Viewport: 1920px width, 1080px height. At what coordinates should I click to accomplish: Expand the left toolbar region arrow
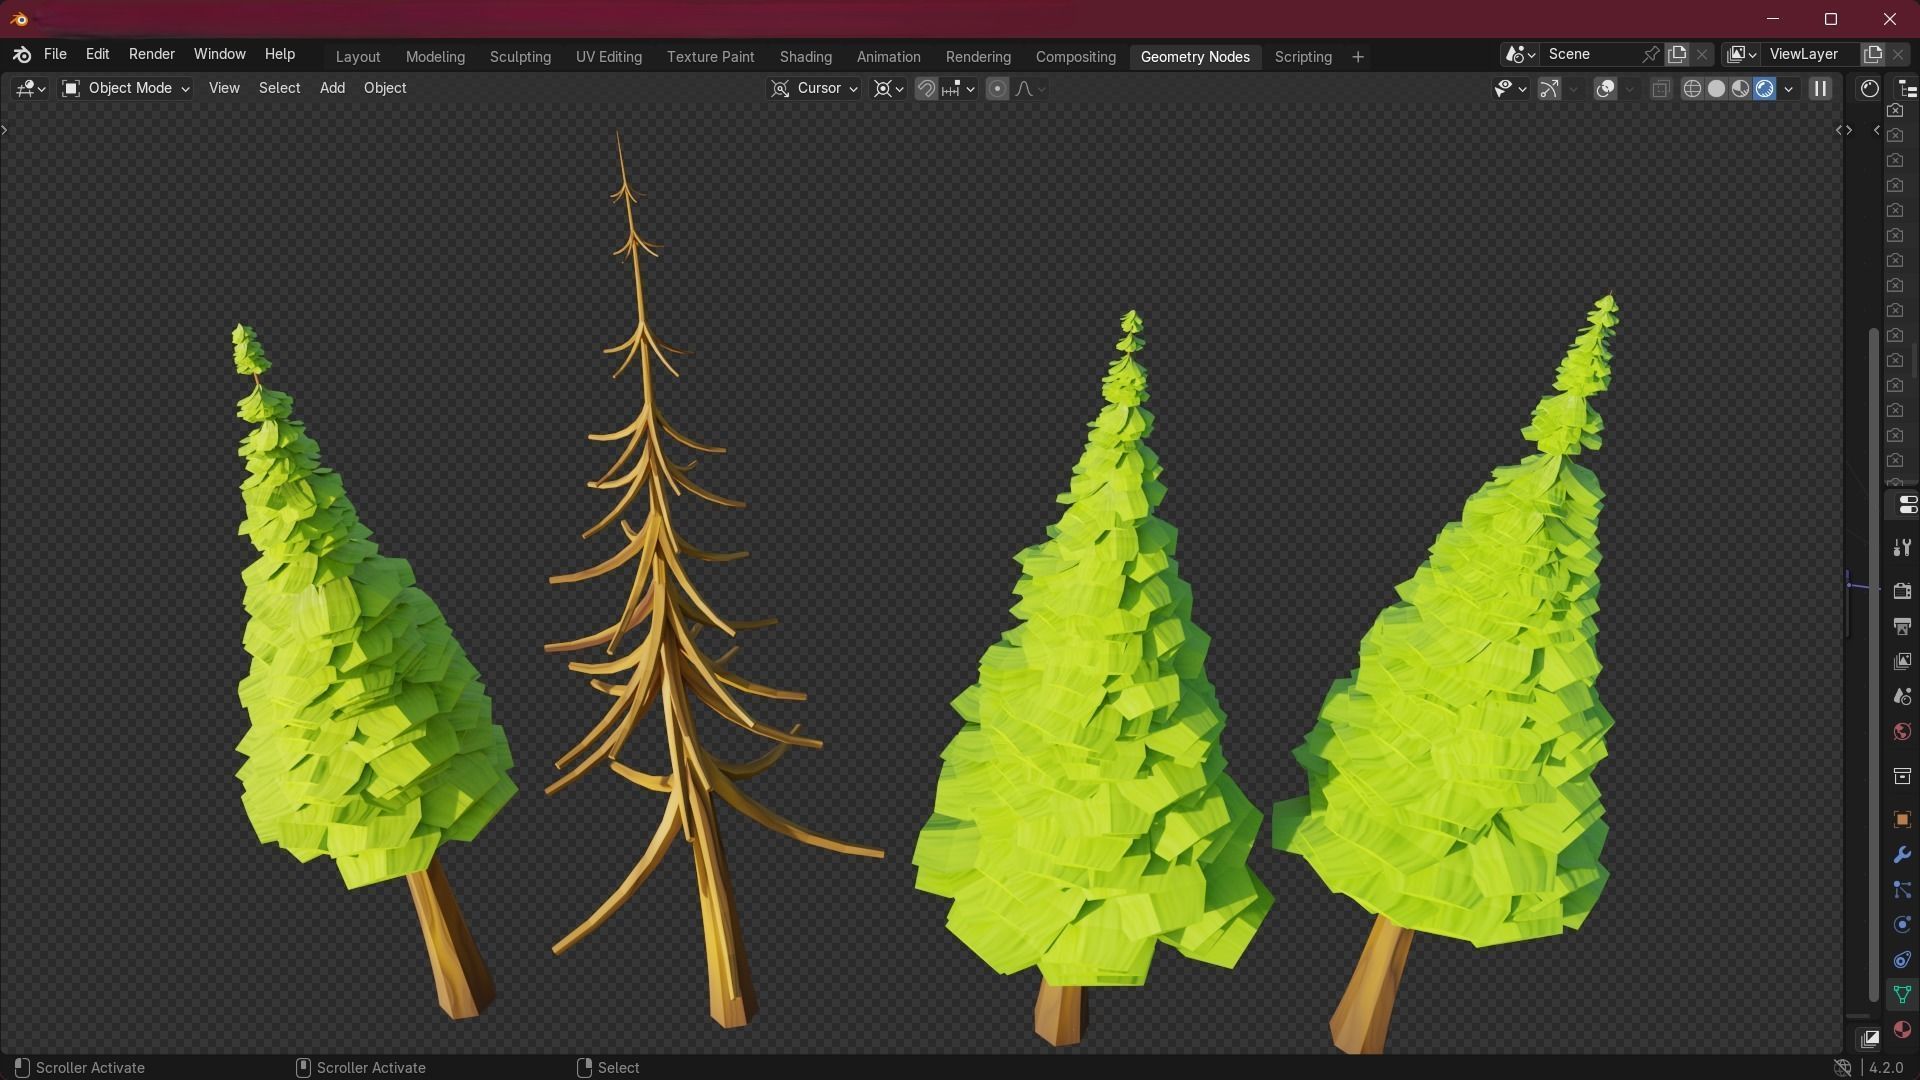pos(5,130)
